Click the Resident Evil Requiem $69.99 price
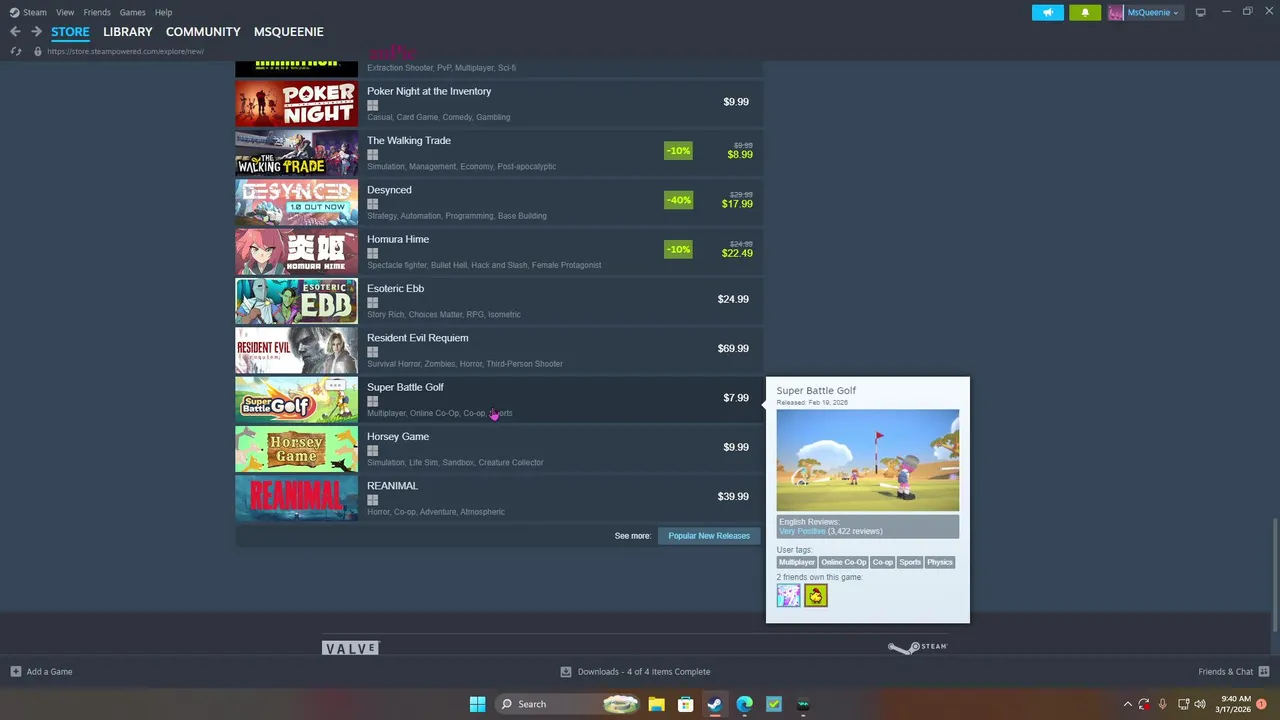 (733, 348)
